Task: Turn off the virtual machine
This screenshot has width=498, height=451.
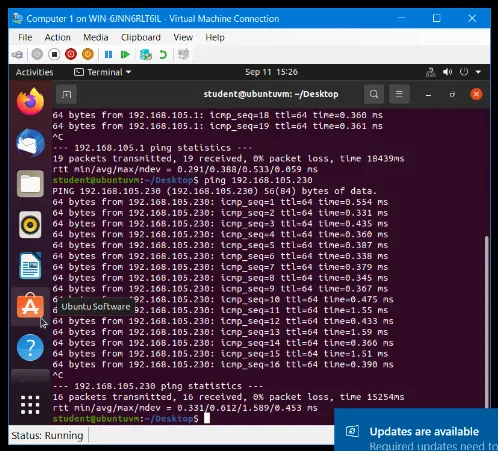Action: click(x=54, y=54)
